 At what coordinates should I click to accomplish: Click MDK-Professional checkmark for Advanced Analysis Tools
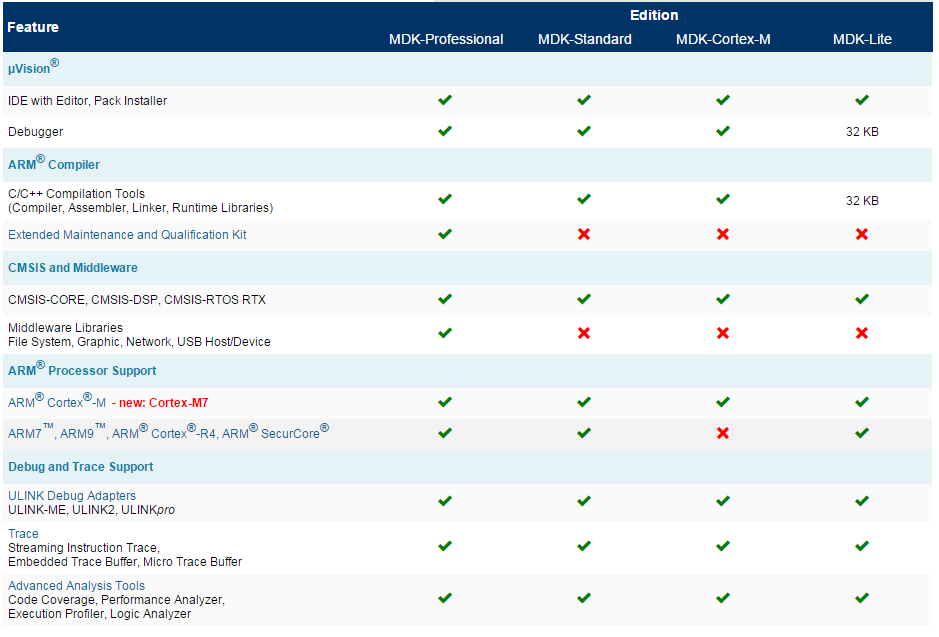pyautogui.click(x=445, y=597)
